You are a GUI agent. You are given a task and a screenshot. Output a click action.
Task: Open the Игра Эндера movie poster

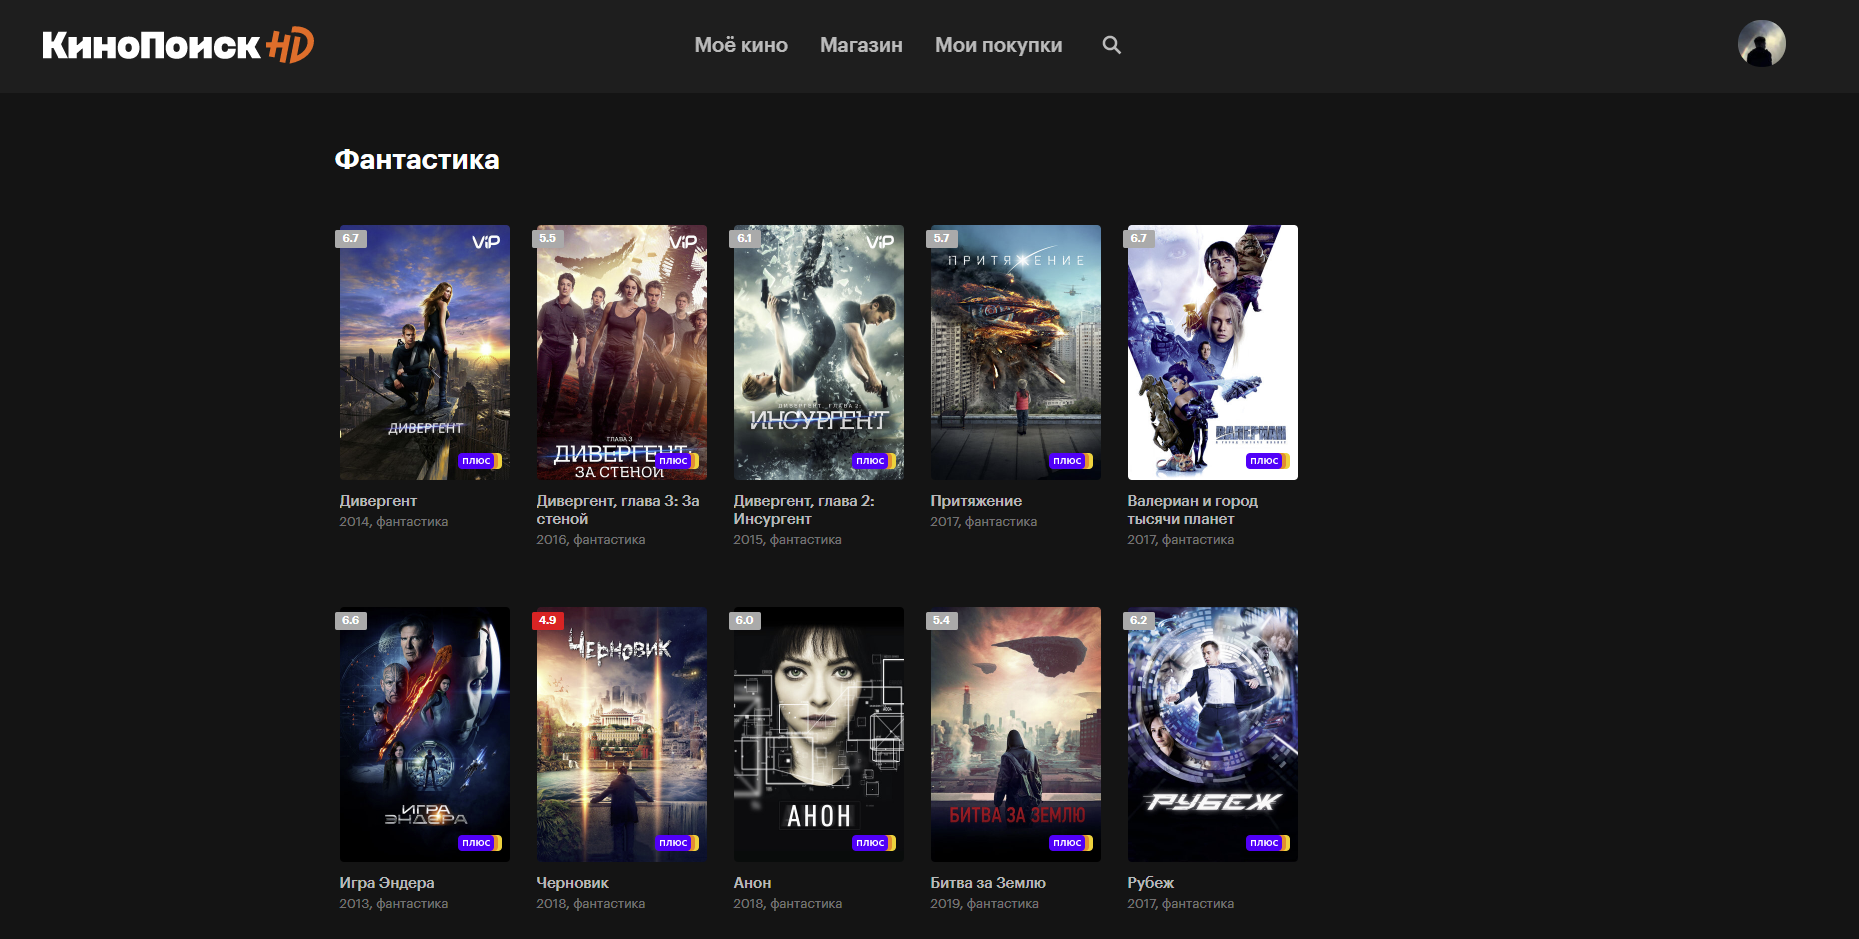pyautogui.click(x=425, y=734)
